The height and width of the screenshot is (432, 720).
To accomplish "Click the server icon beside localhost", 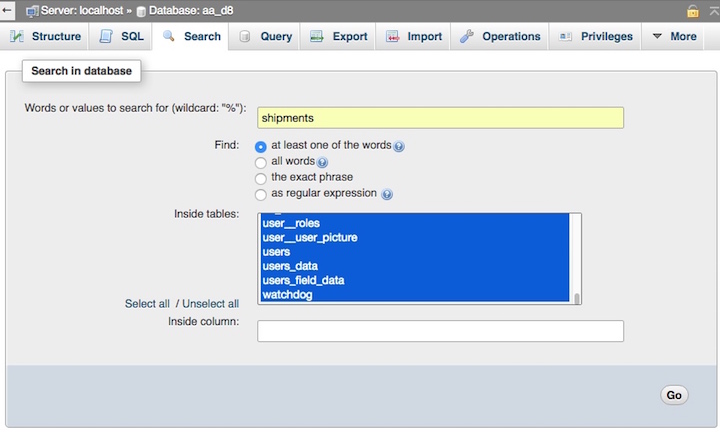I will (x=32, y=11).
